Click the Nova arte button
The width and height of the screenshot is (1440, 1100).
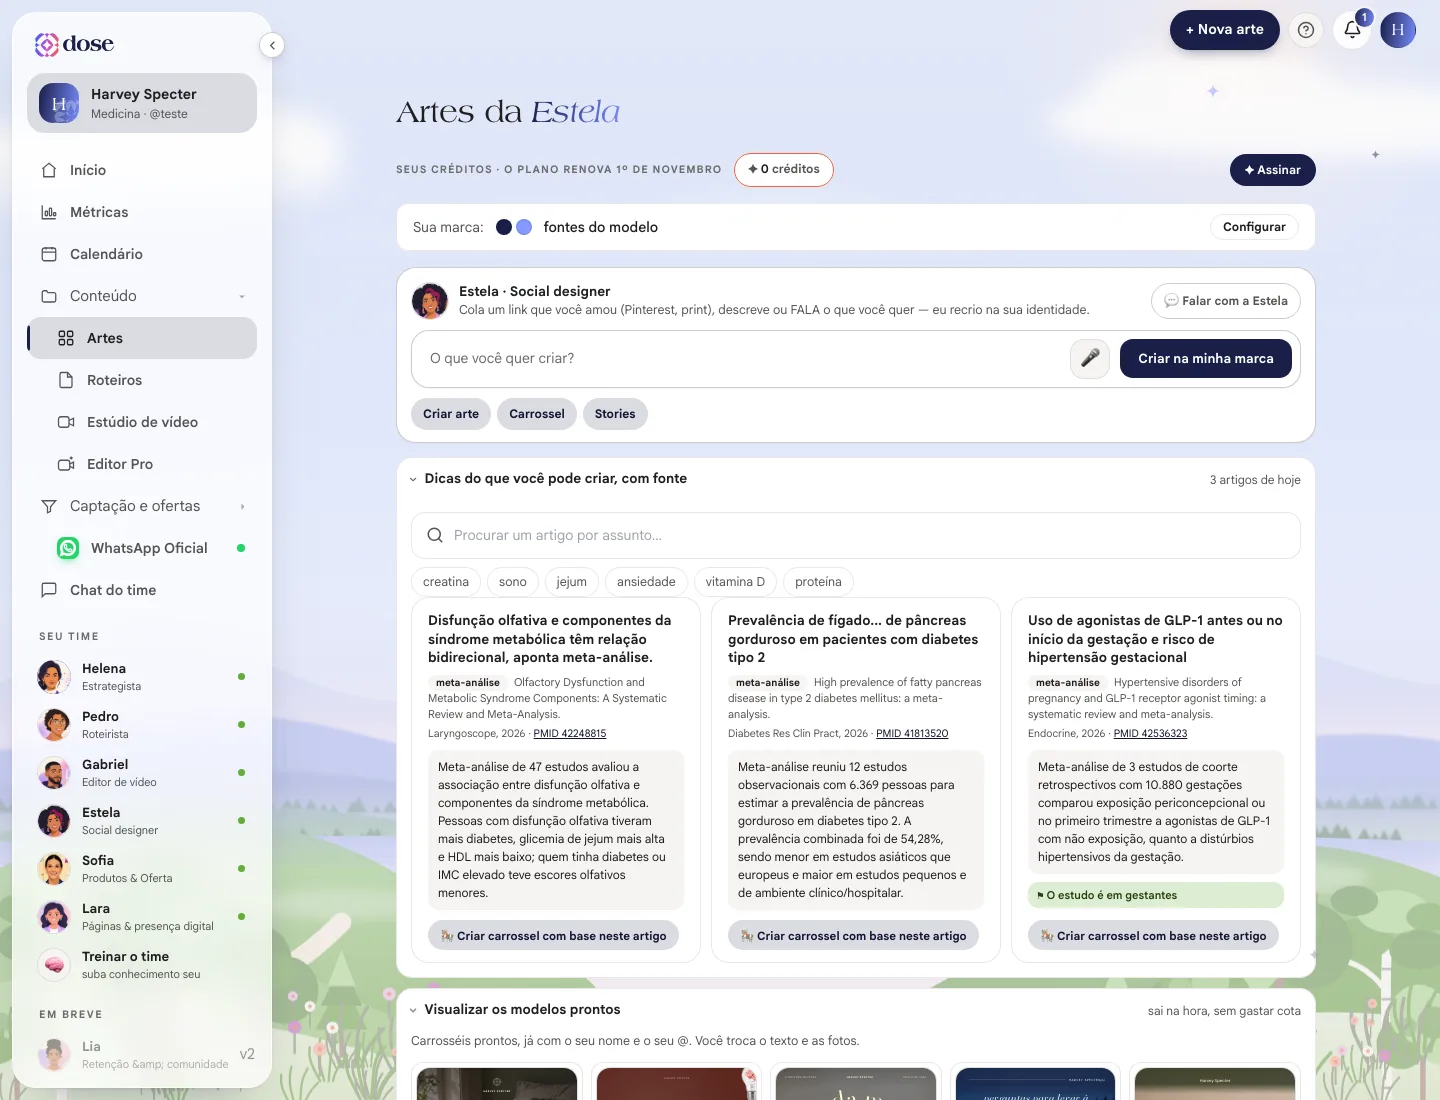pyautogui.click(x=1225, y=30)
